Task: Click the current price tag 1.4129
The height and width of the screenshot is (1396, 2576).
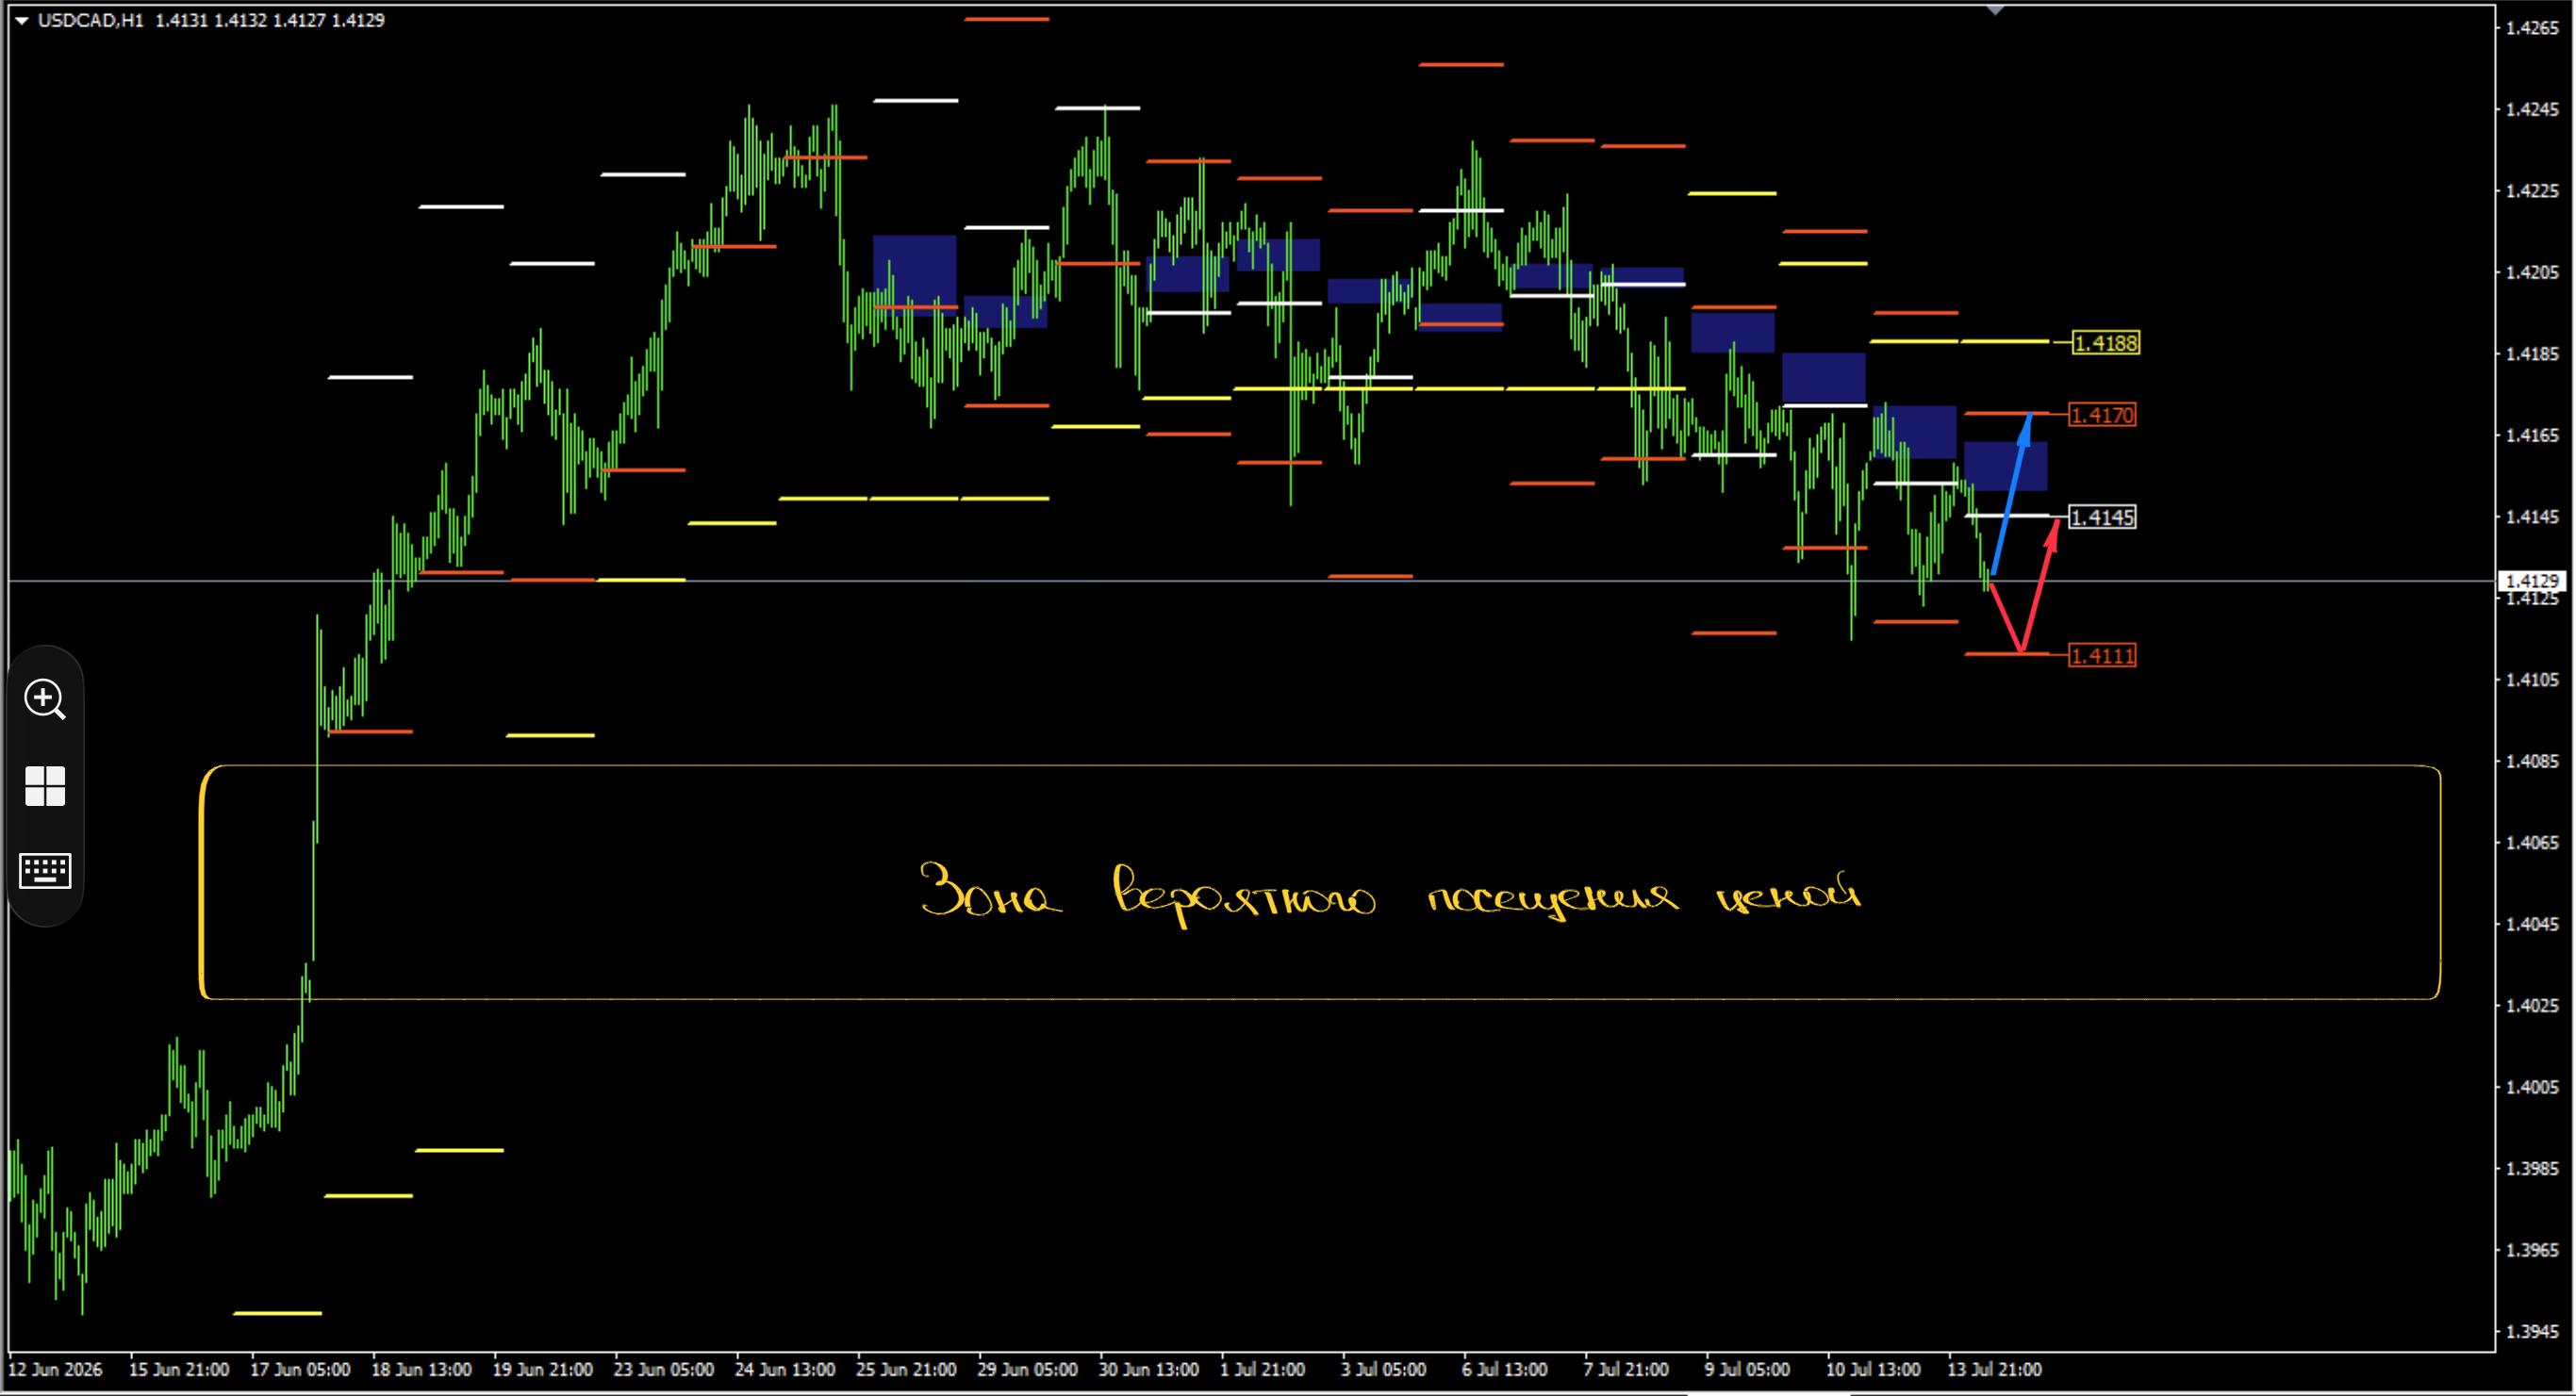Action: pos(2532,580)
